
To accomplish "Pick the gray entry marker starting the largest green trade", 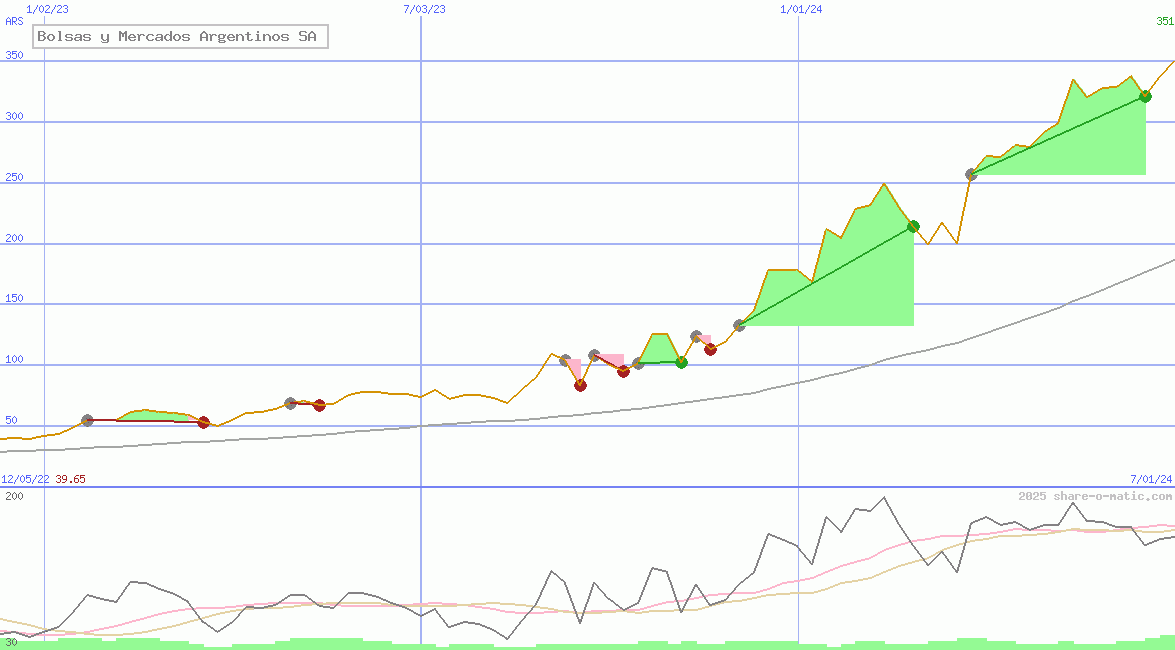I will pyautogui.click(x=739, y=325).
